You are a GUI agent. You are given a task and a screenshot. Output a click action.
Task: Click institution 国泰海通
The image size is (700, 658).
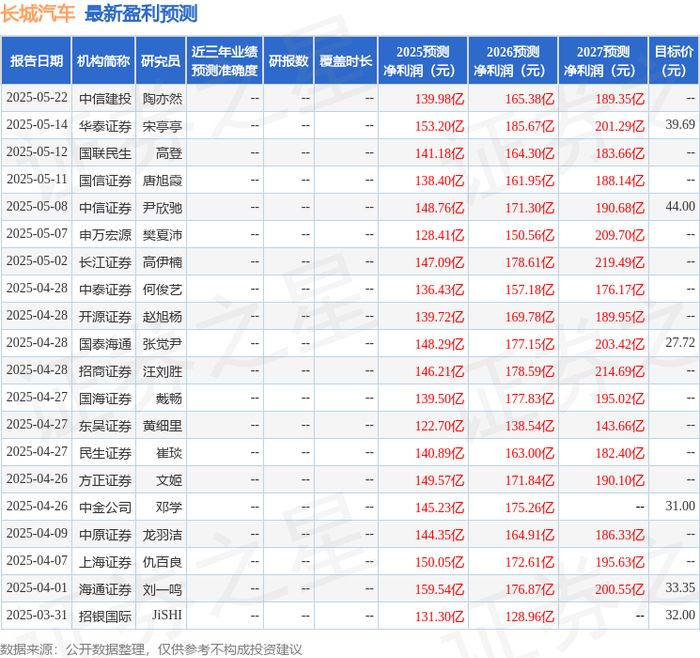coord(105,344)
